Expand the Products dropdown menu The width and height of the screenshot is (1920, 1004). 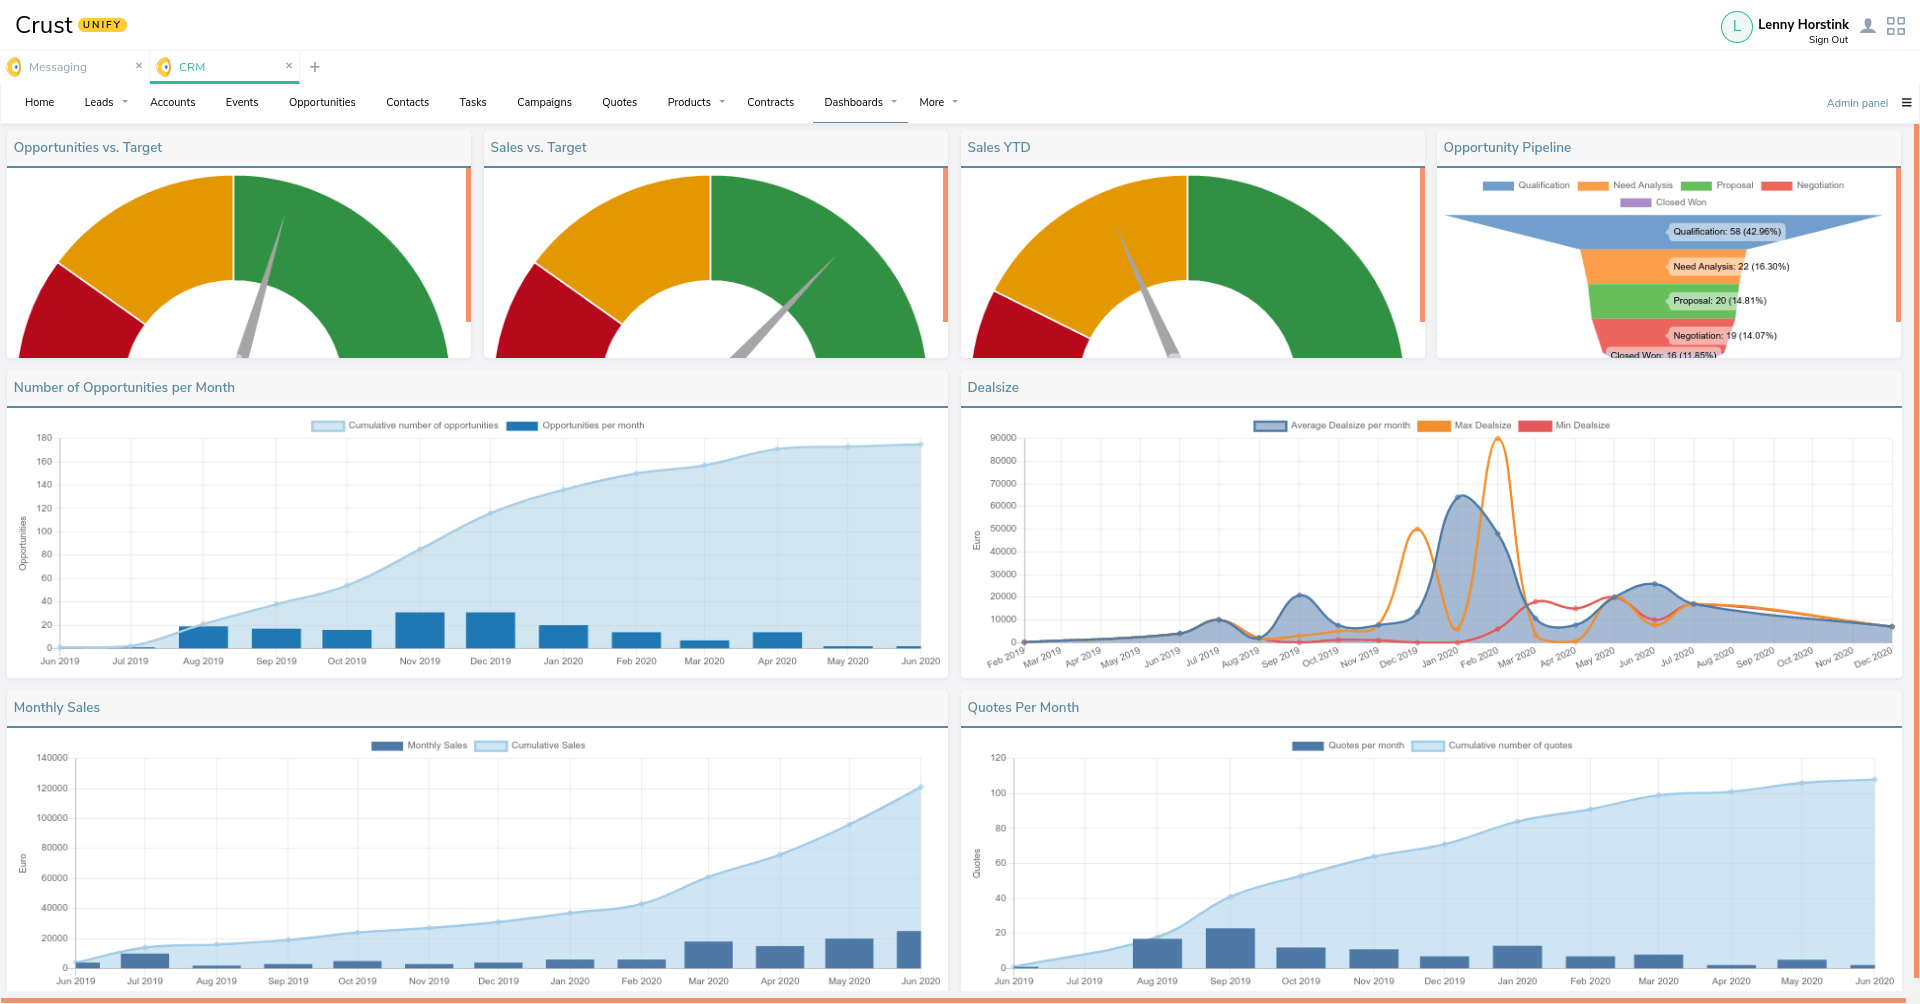[696, 102]
